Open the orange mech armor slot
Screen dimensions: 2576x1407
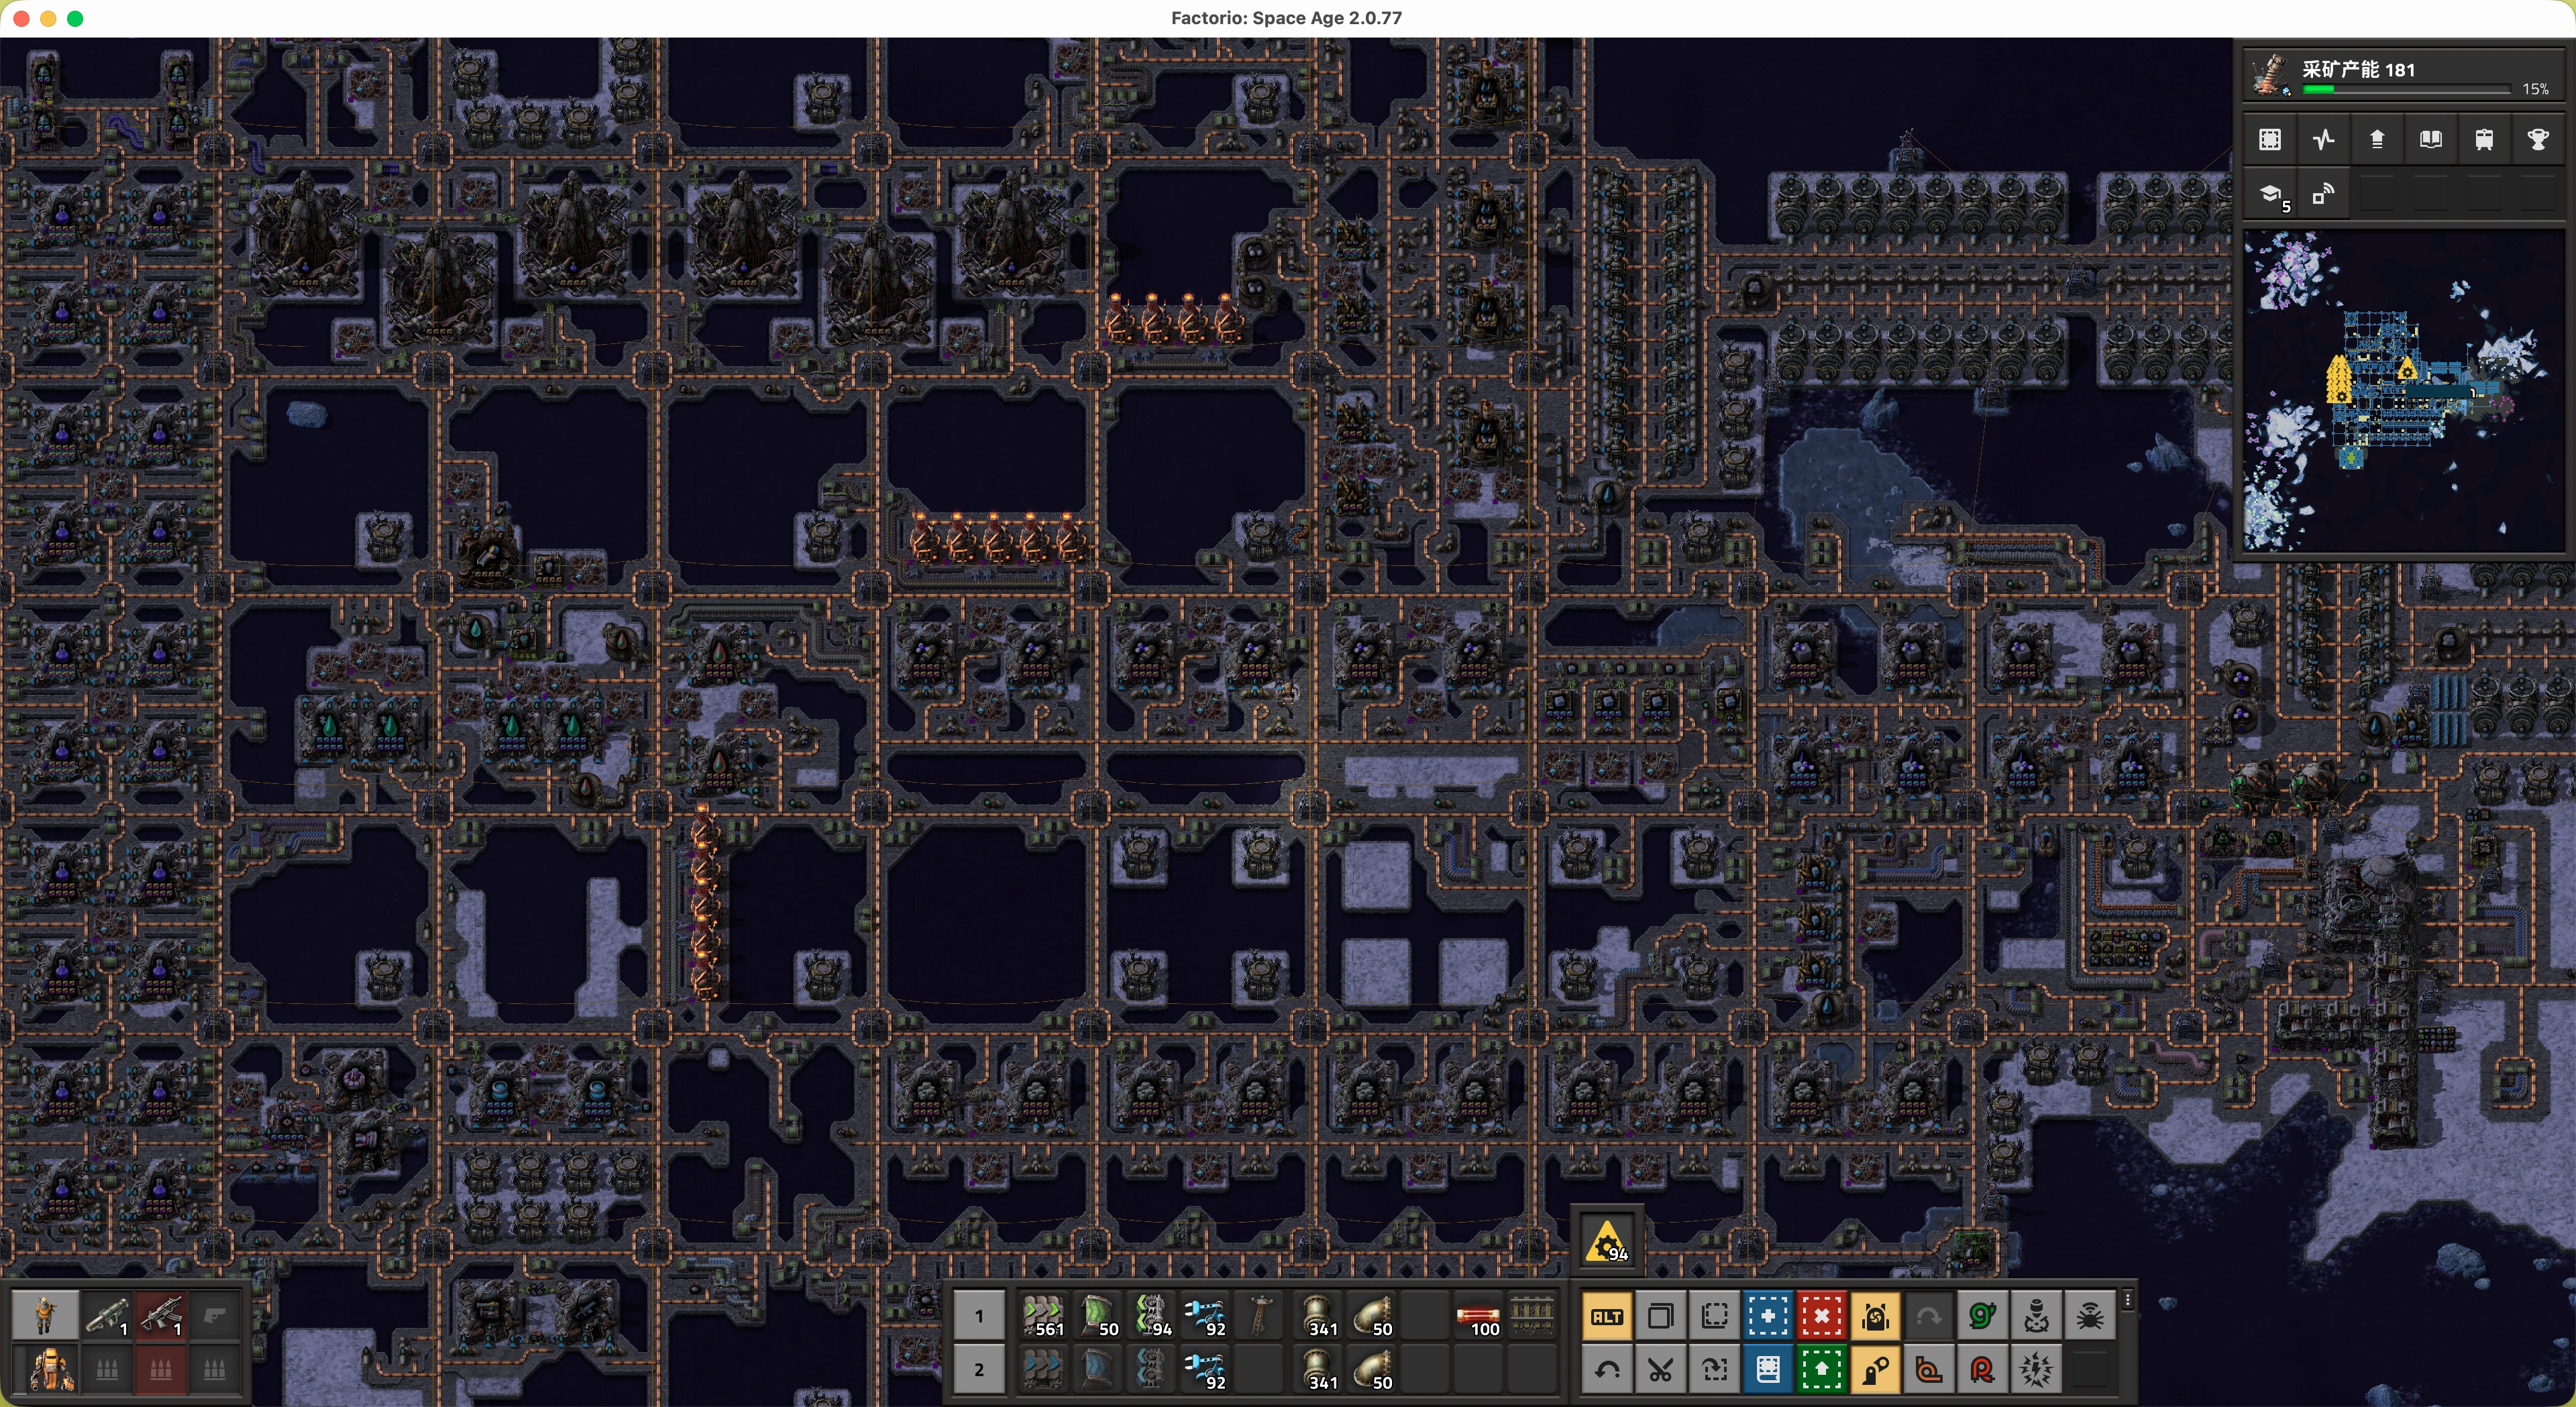[x=45, y=1369]
